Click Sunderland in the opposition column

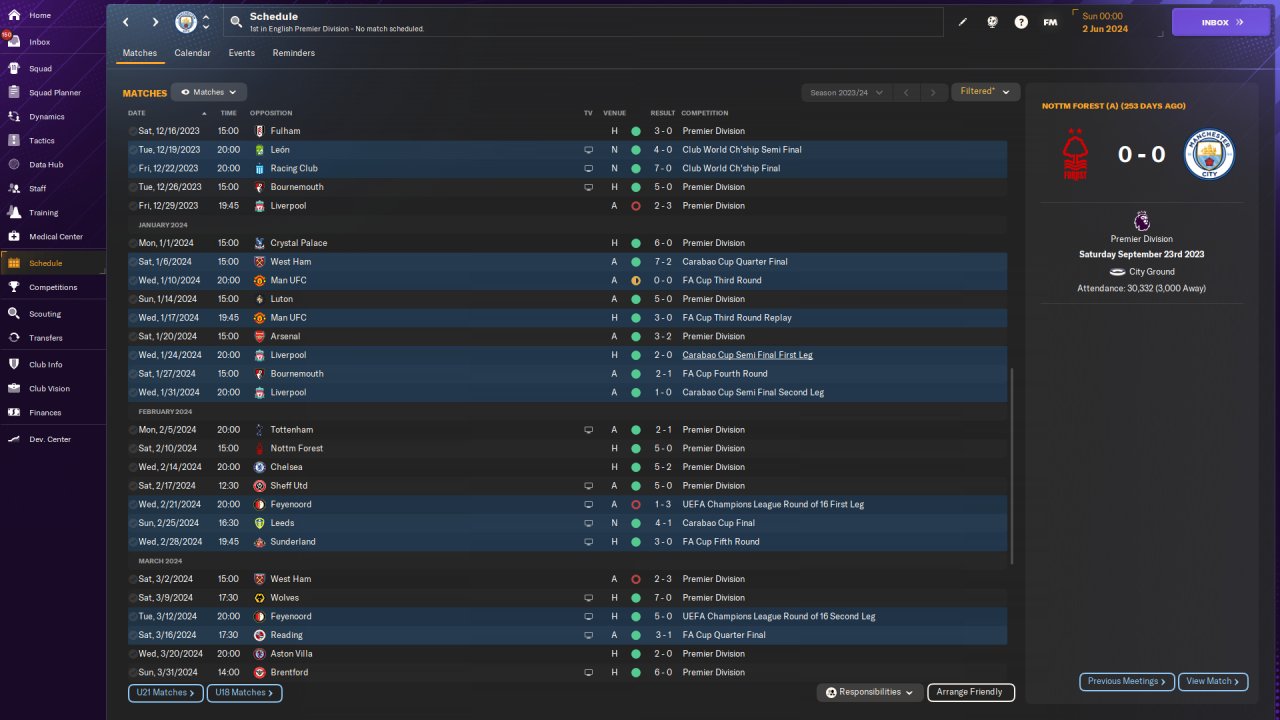click(293, 542)
